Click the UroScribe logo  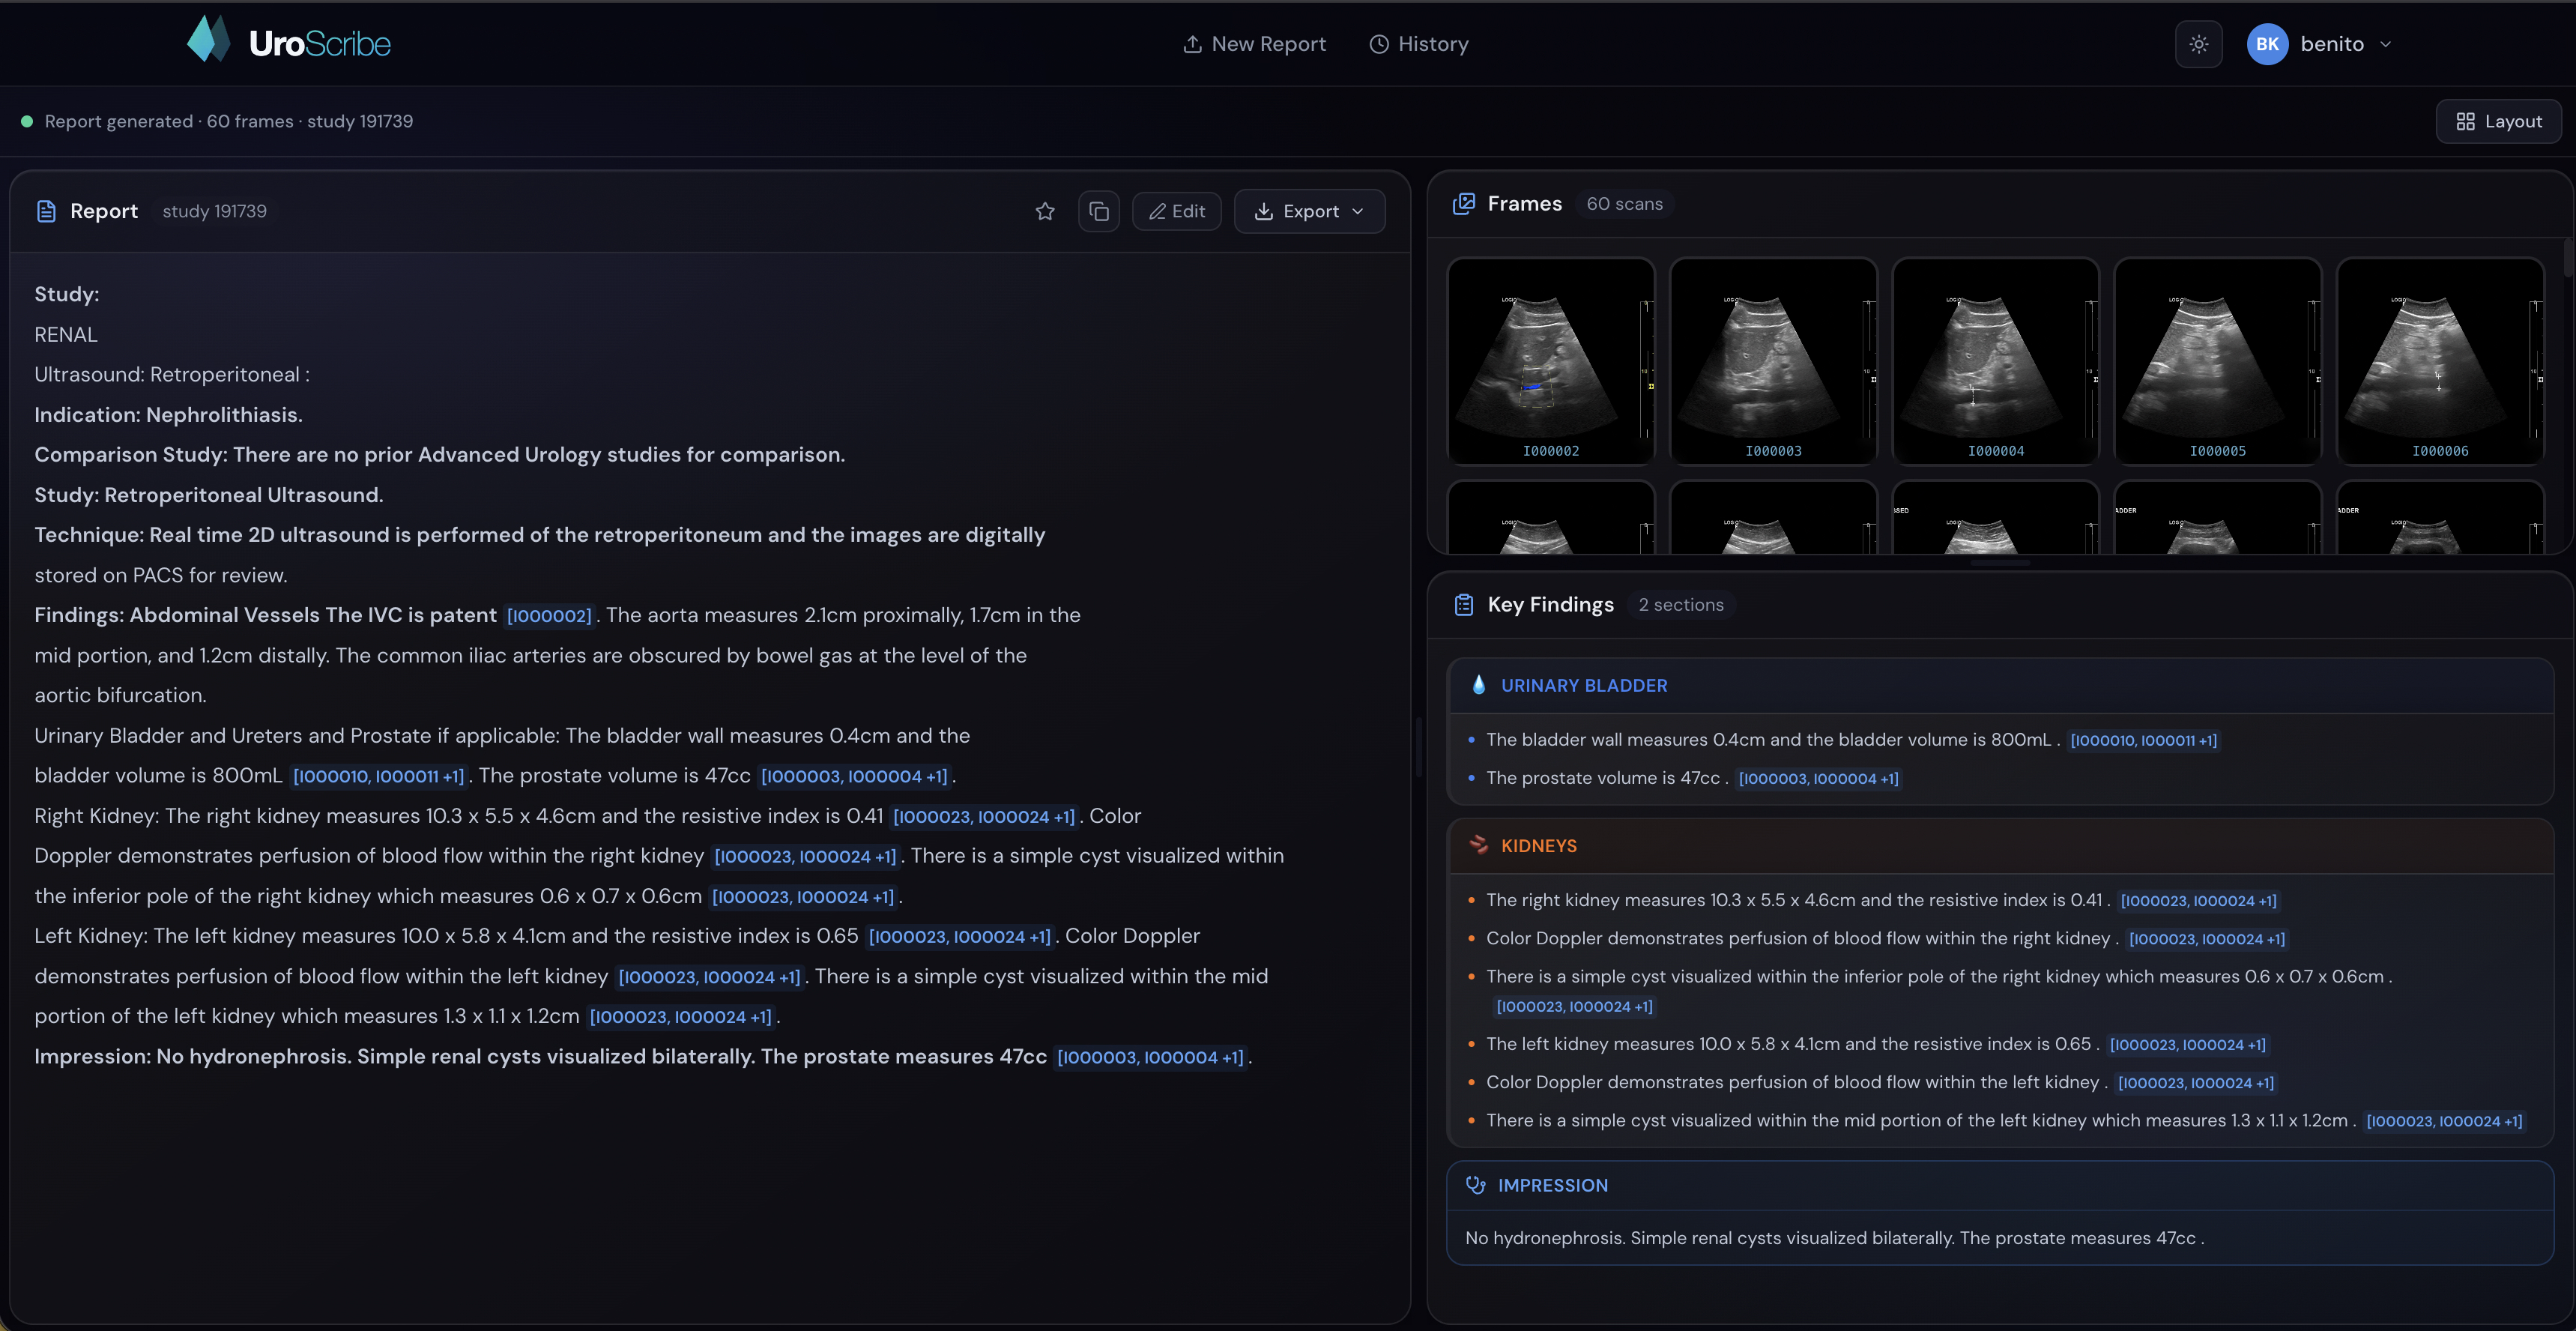(x=289, y=42)
